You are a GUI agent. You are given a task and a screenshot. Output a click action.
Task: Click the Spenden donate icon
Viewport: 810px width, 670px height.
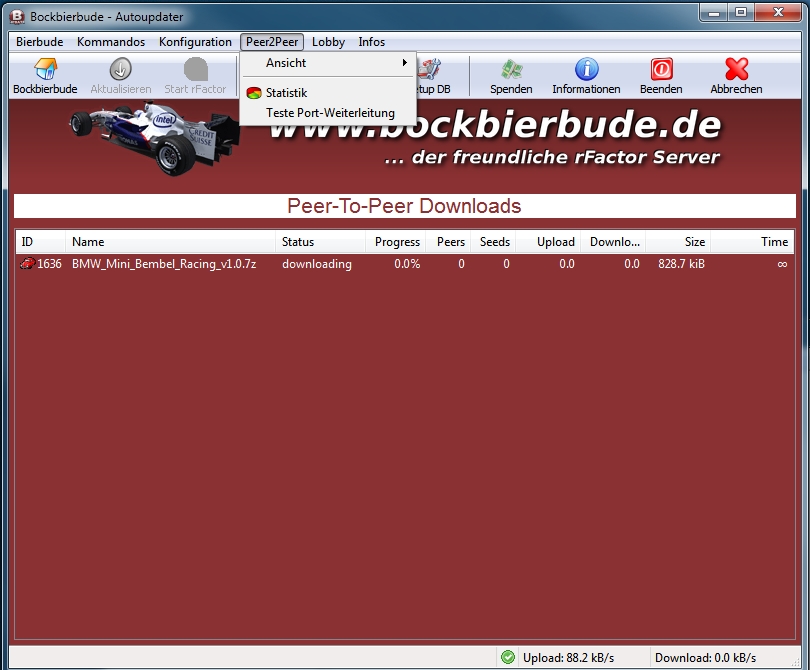(x=511, y=70)
